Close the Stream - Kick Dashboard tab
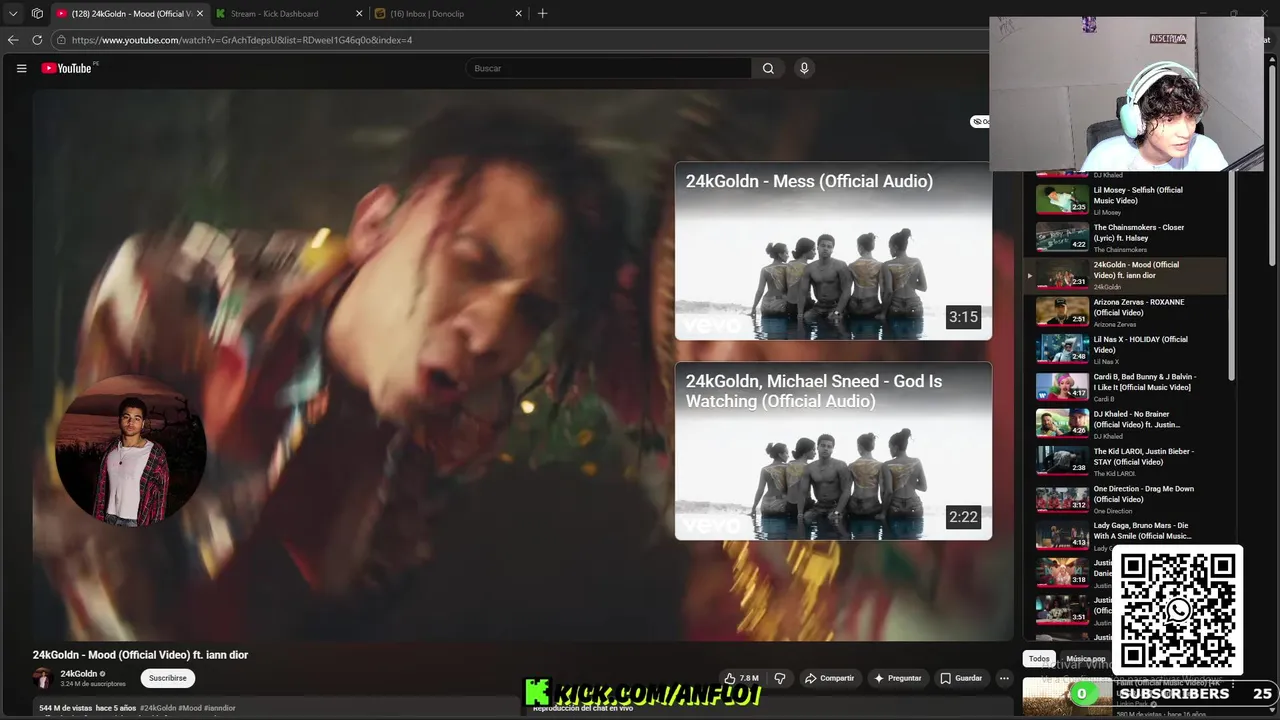The image size is (1280, 720). 359,13
